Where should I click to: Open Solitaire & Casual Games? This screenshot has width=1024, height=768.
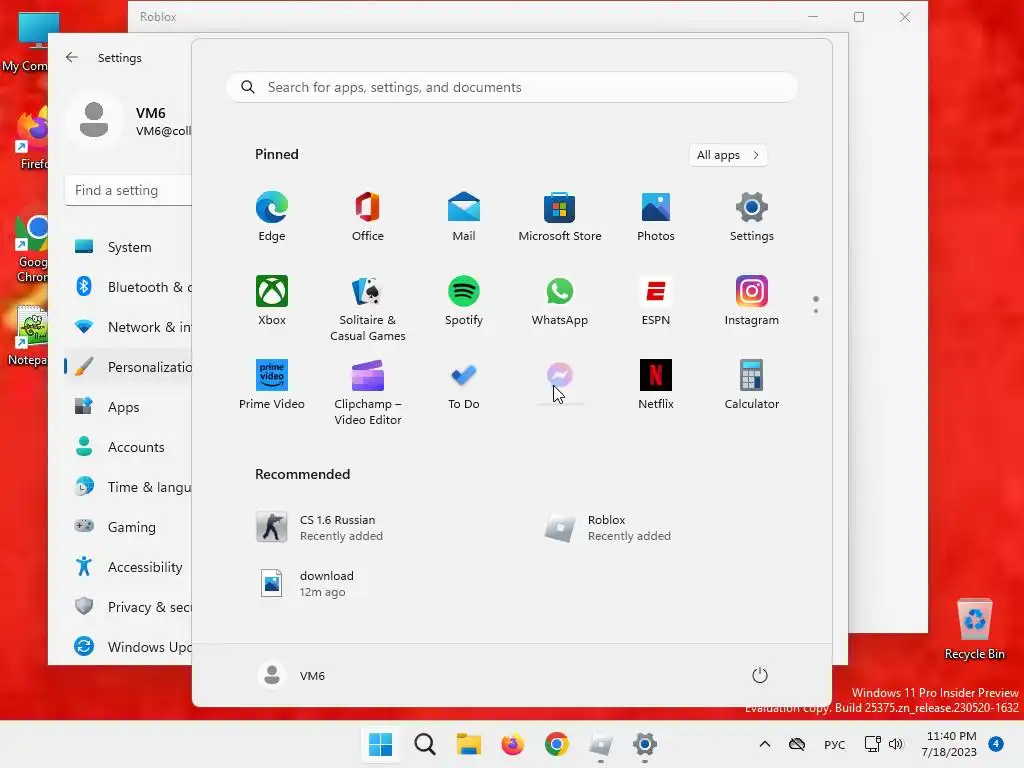coord(368,308)
